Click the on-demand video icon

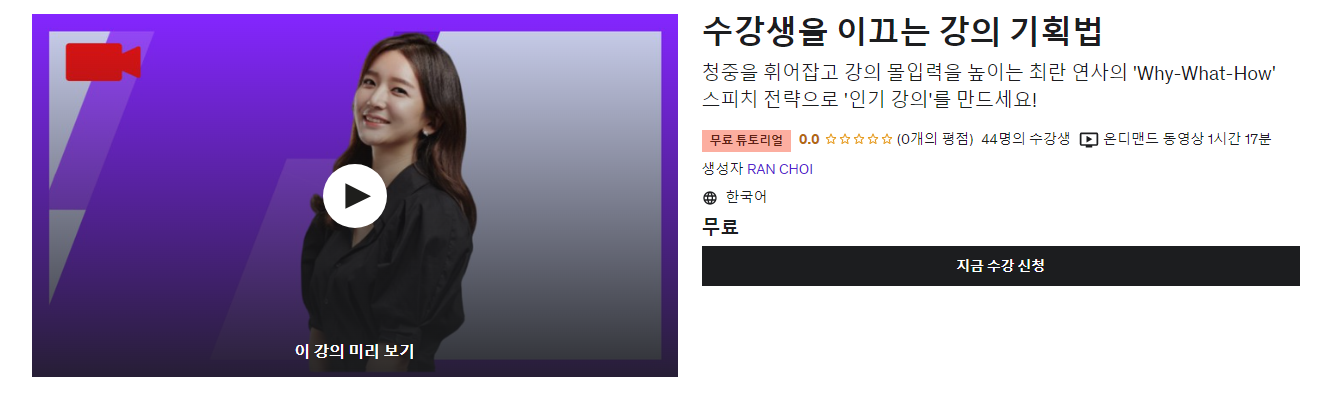click(1089, 140)
